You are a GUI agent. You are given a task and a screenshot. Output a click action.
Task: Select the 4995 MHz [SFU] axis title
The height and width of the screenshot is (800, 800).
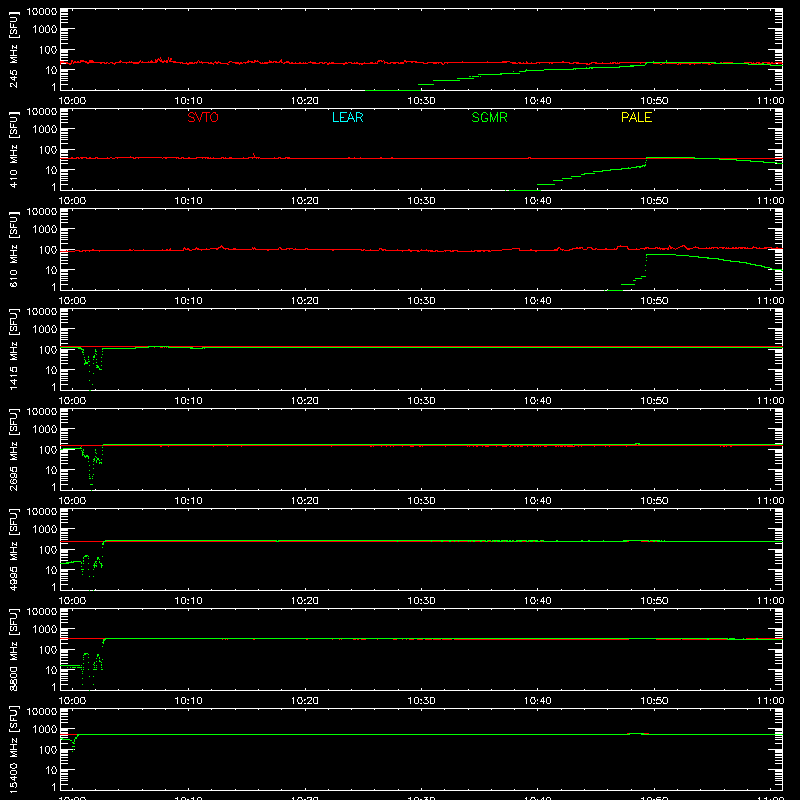click(13, 549)
